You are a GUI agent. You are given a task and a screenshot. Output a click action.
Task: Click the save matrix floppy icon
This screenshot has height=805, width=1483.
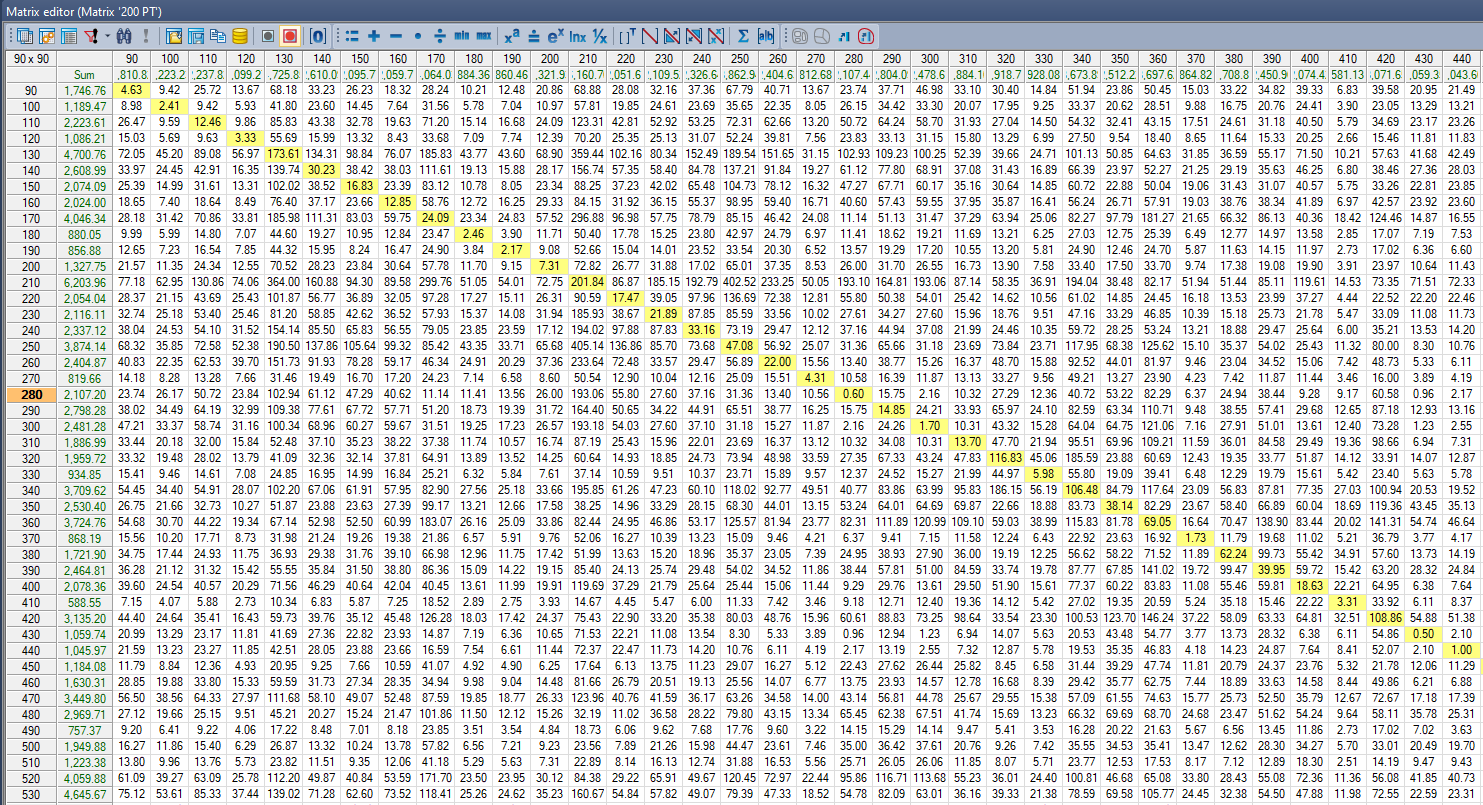[196, 36]
